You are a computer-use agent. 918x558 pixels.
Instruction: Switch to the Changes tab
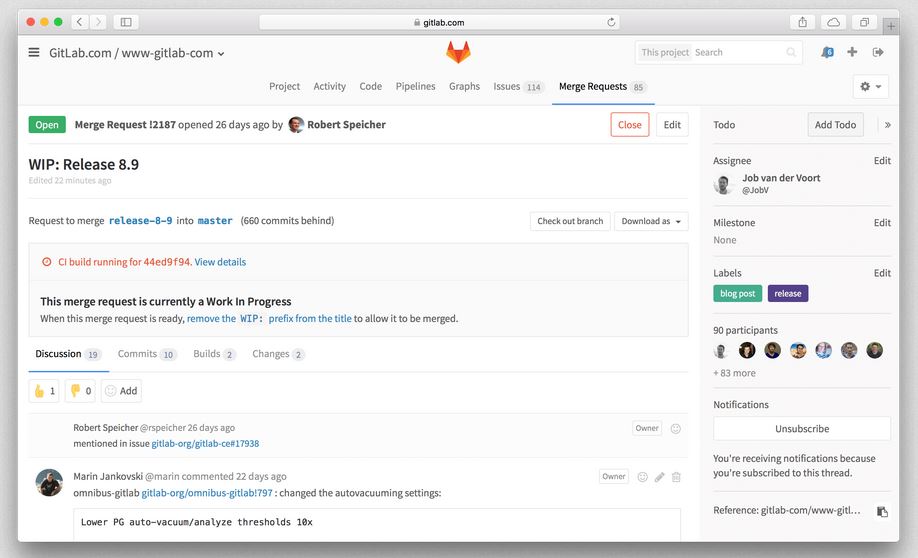click(279, 354)
